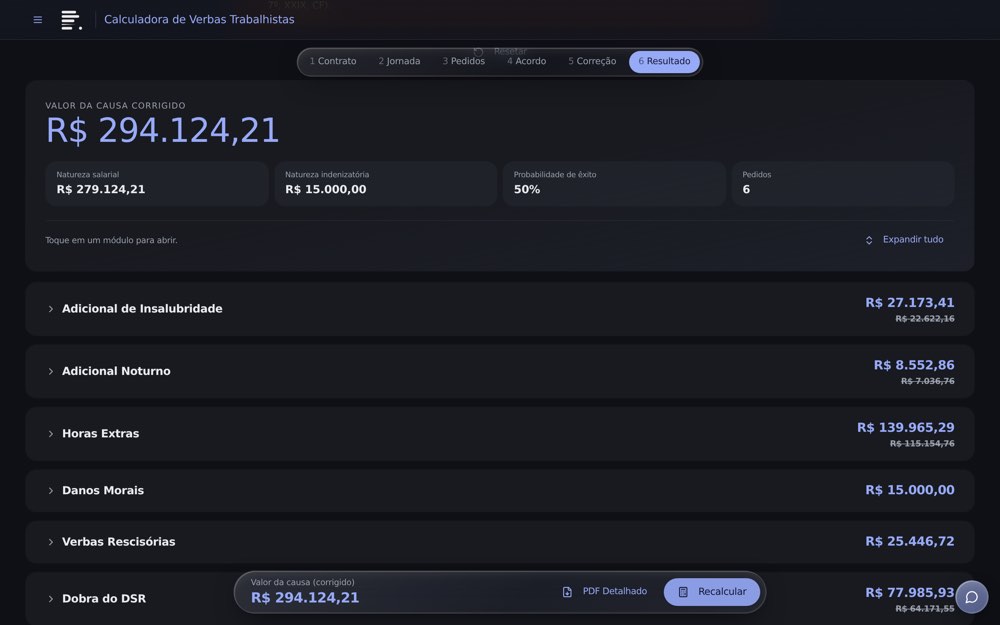Open the chat support bubble
1000x625 pixels.
(x=971, y=597)
